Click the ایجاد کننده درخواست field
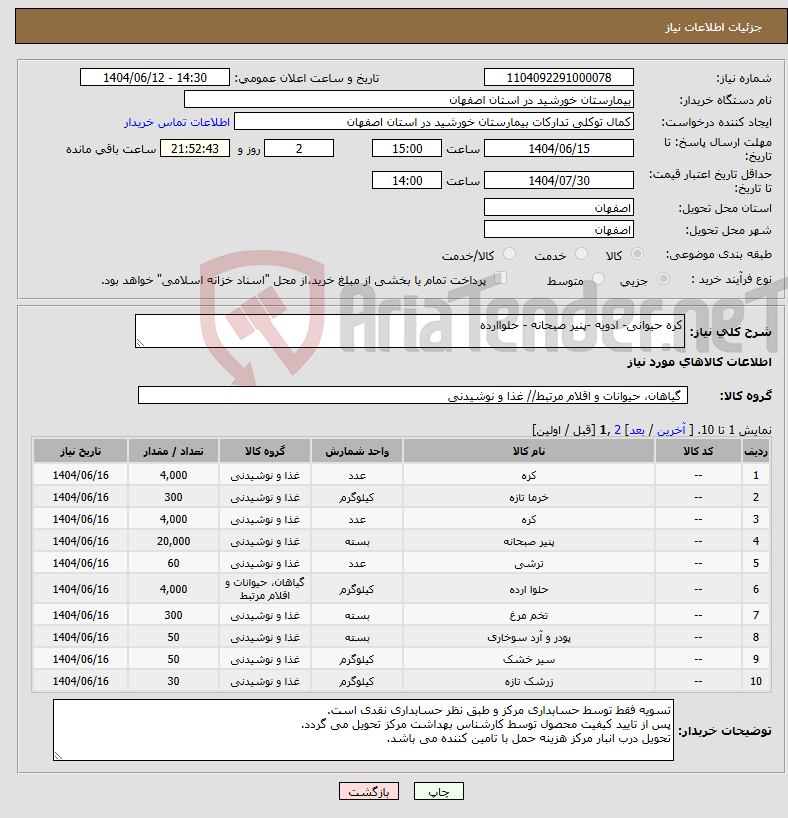 pyautogui.click(x=434, y=122)
